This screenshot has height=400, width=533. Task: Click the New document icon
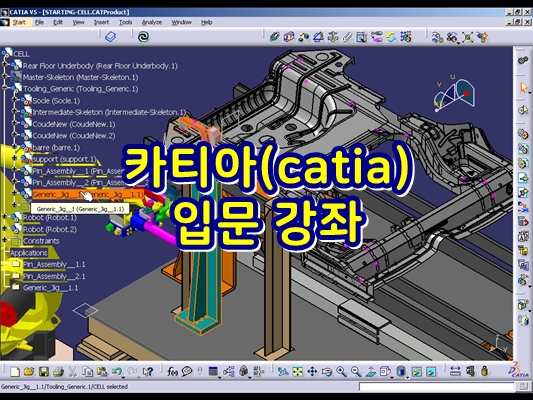click(15, 371)
